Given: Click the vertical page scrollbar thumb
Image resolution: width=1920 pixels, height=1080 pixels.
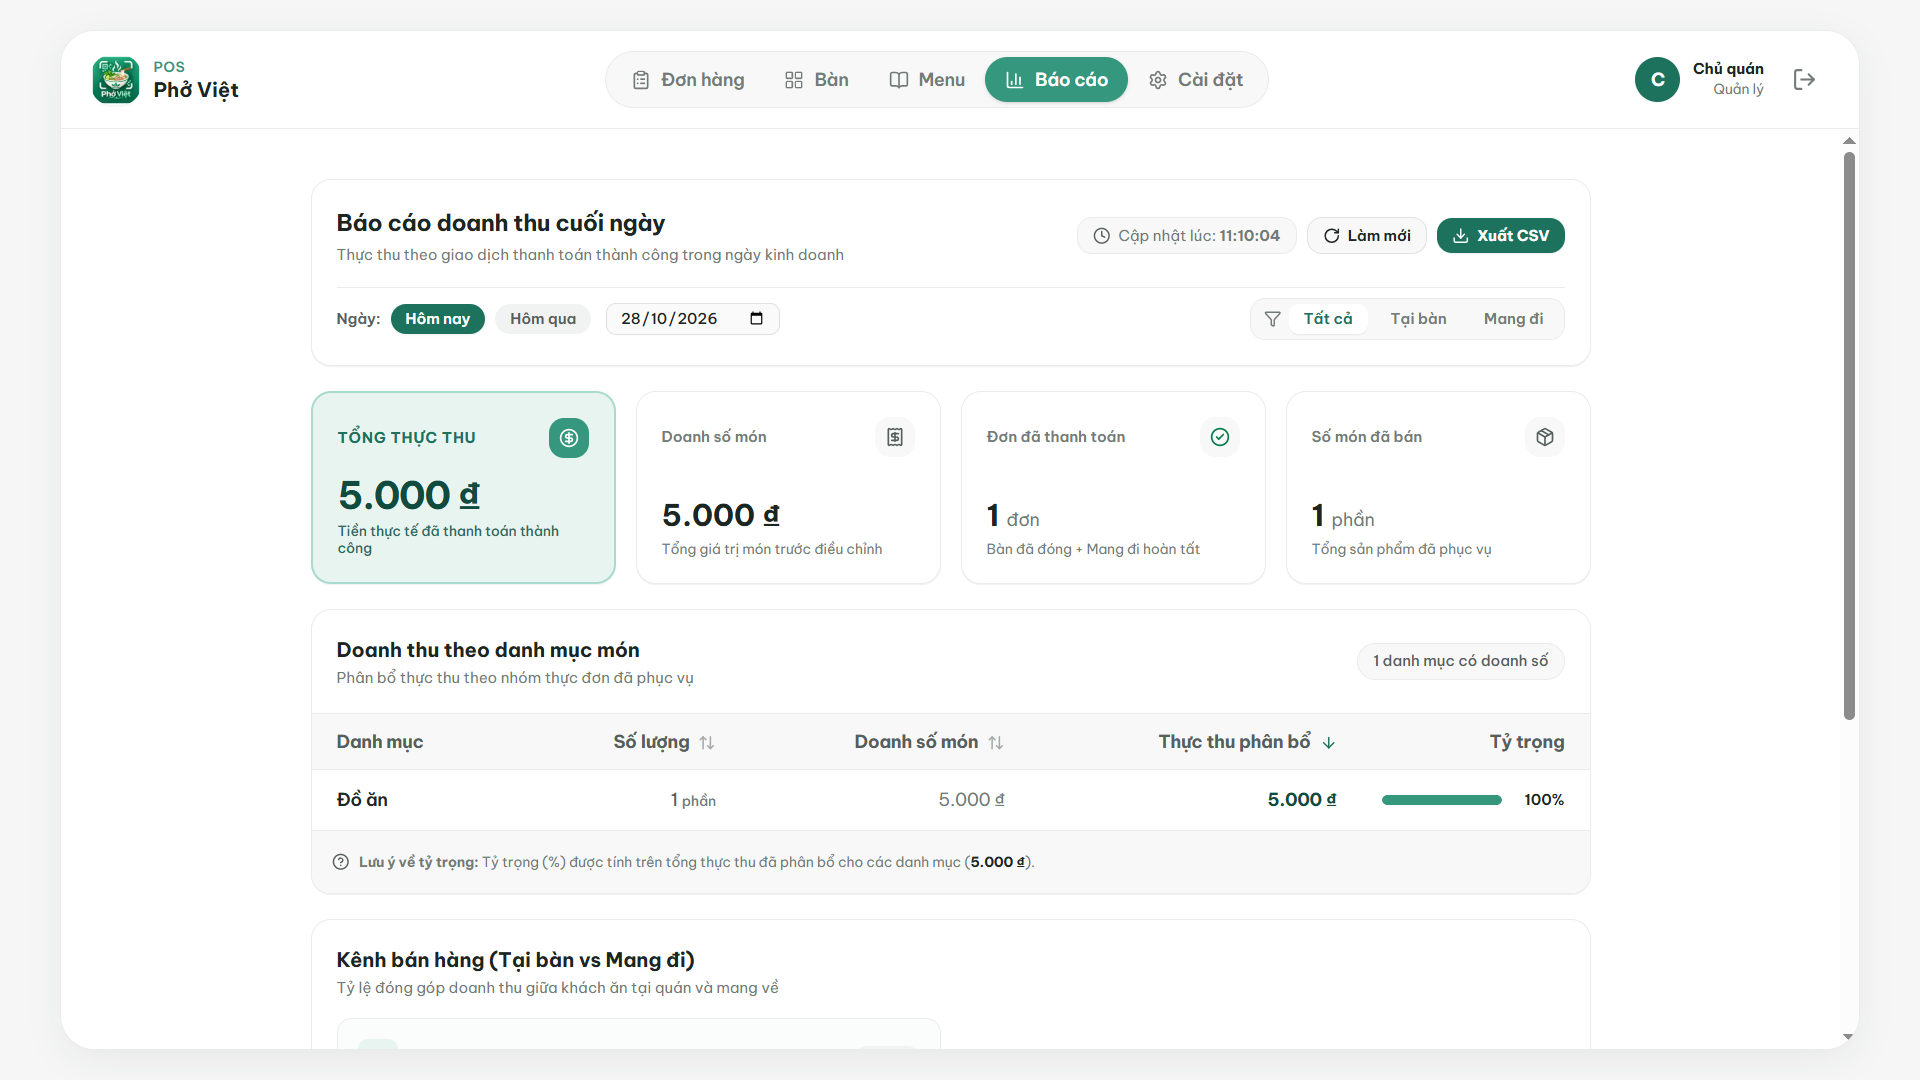Looking at the screenshot, I should pos(1849,436).
